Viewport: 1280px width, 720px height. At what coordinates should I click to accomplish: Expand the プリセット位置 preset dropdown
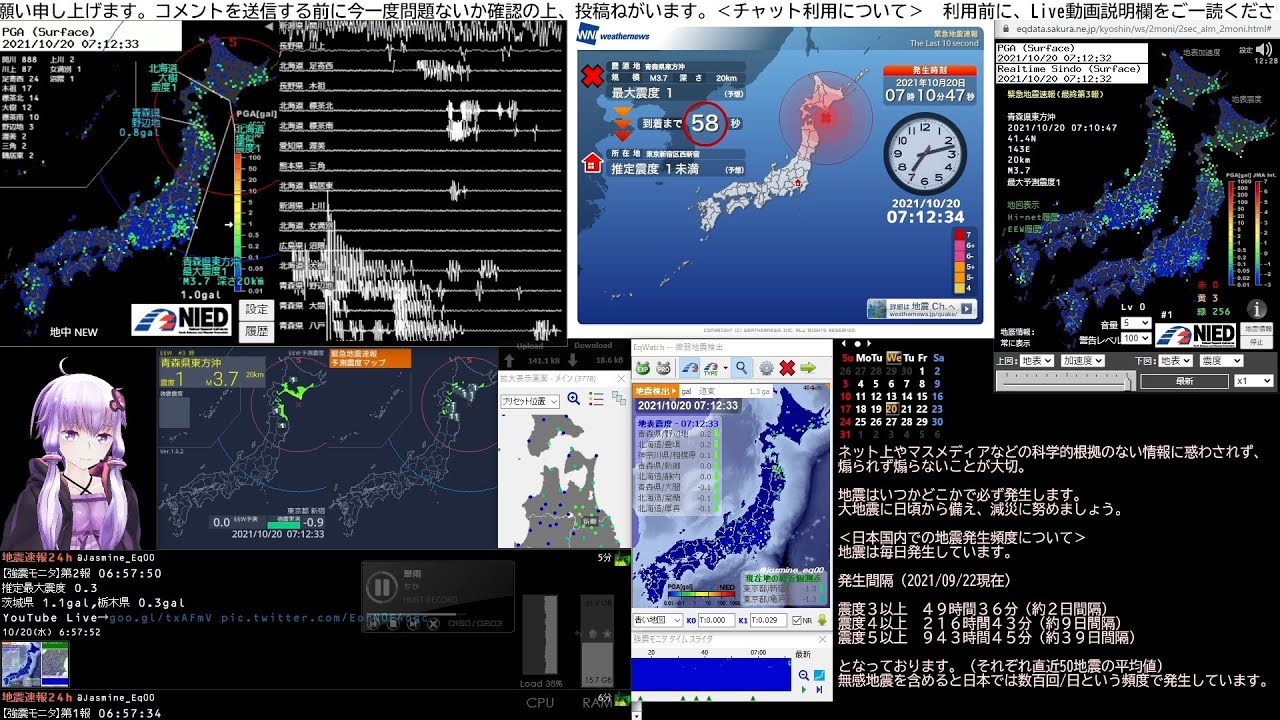(530, 400)
